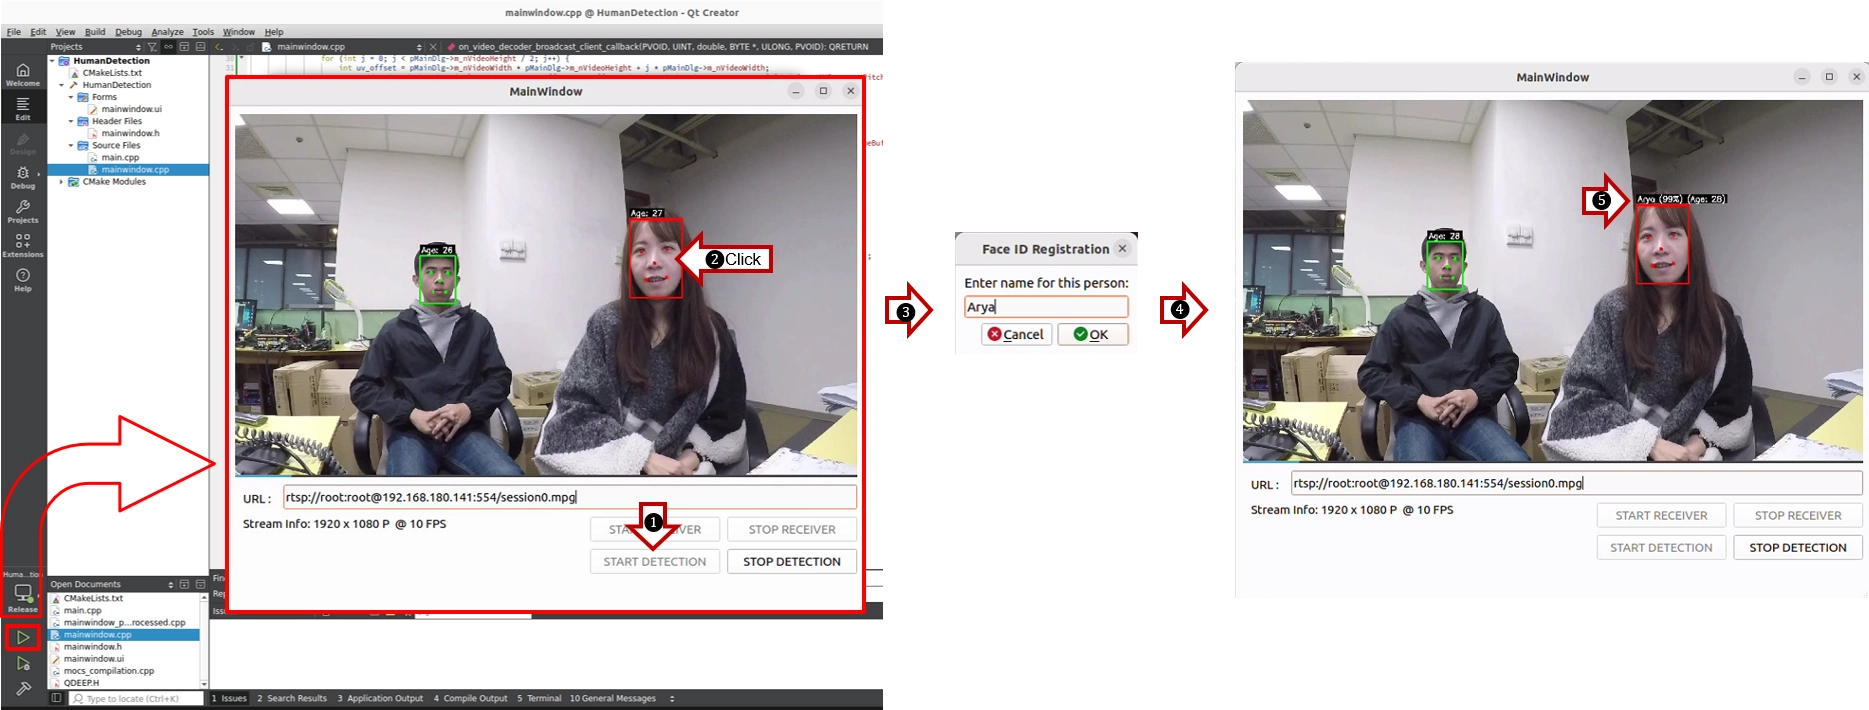
Task: Switch to the Application Output tab
Action: pos(380,698)
